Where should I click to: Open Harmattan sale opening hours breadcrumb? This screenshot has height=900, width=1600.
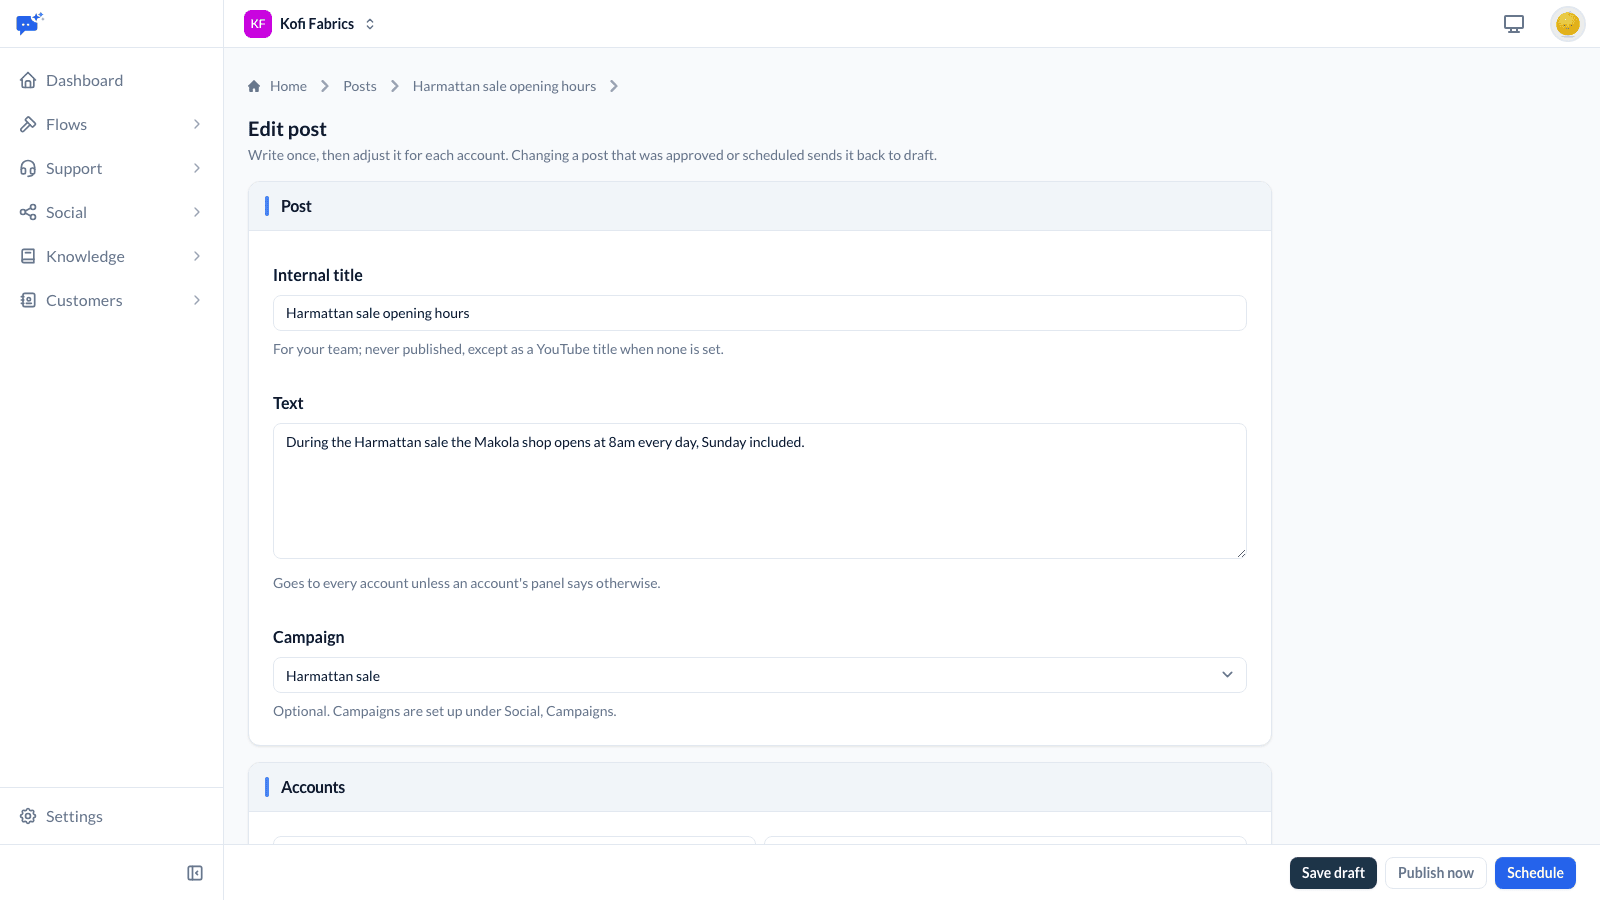pyautogui.click(x=504, y=86)
